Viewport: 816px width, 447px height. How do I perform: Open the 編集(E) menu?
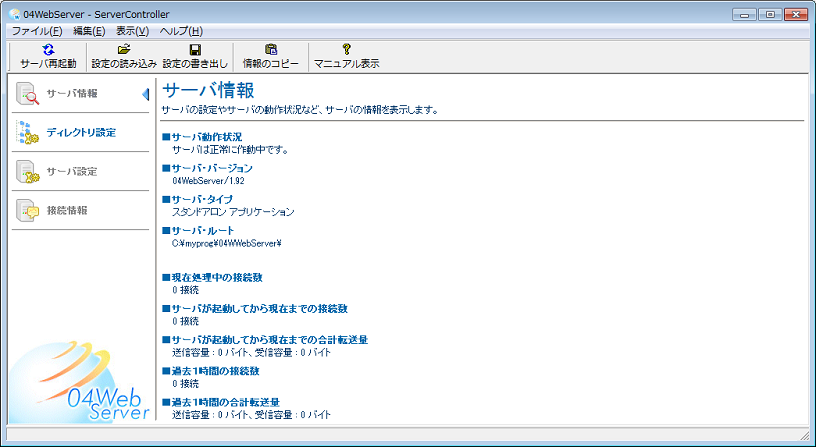point(89,31)
